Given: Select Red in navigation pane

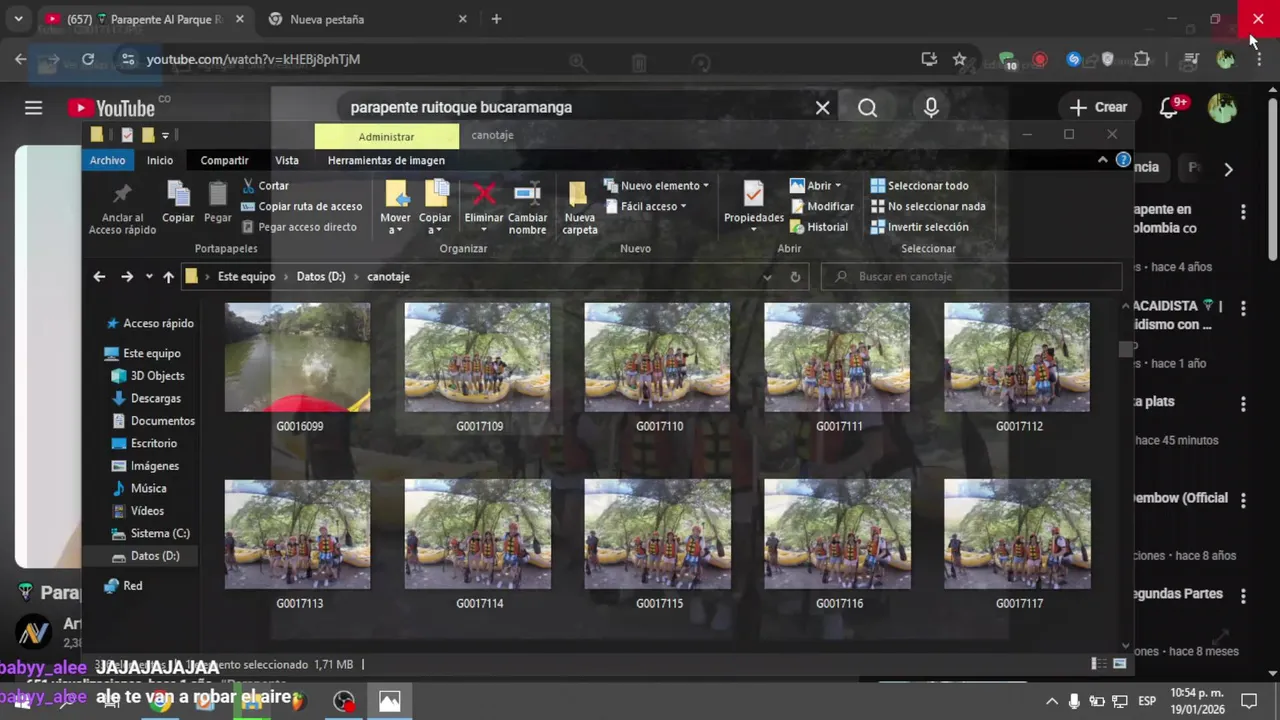Looking at the screenshot, I should click(123, 586).
